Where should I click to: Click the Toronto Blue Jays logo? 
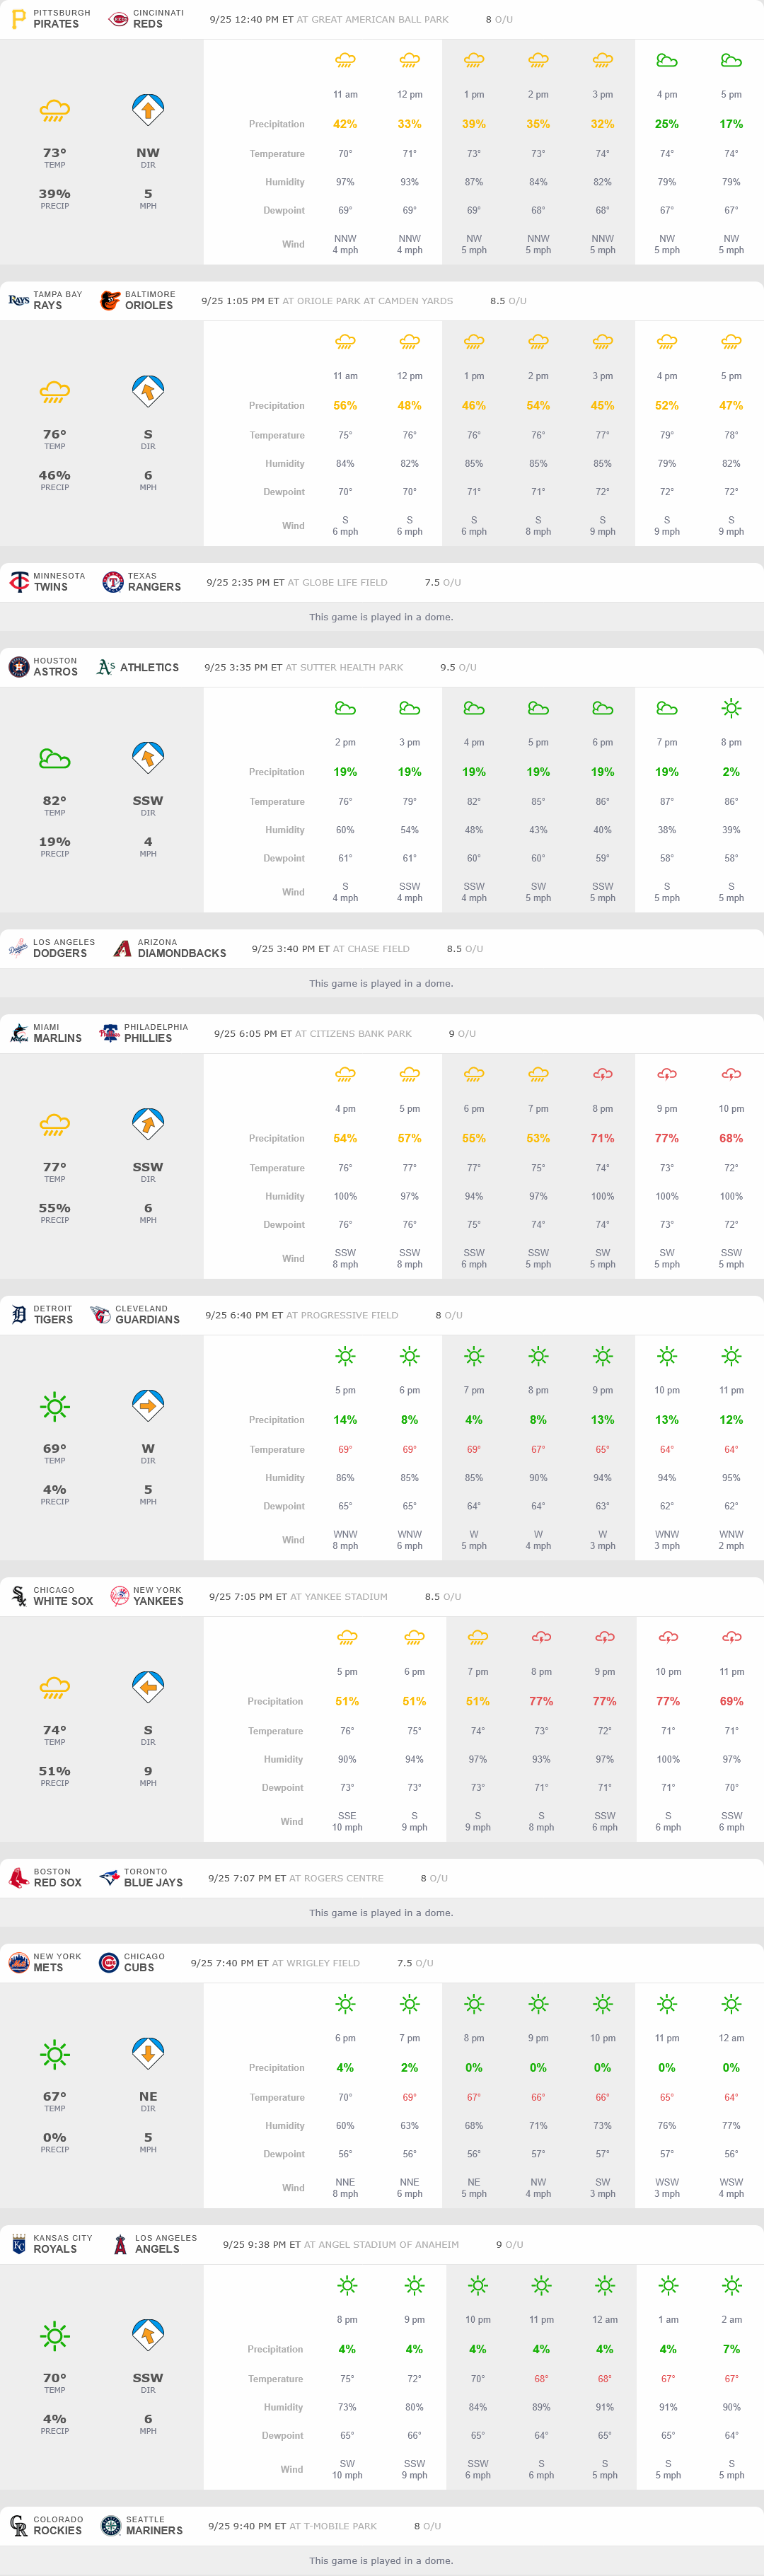[109, 1878]
